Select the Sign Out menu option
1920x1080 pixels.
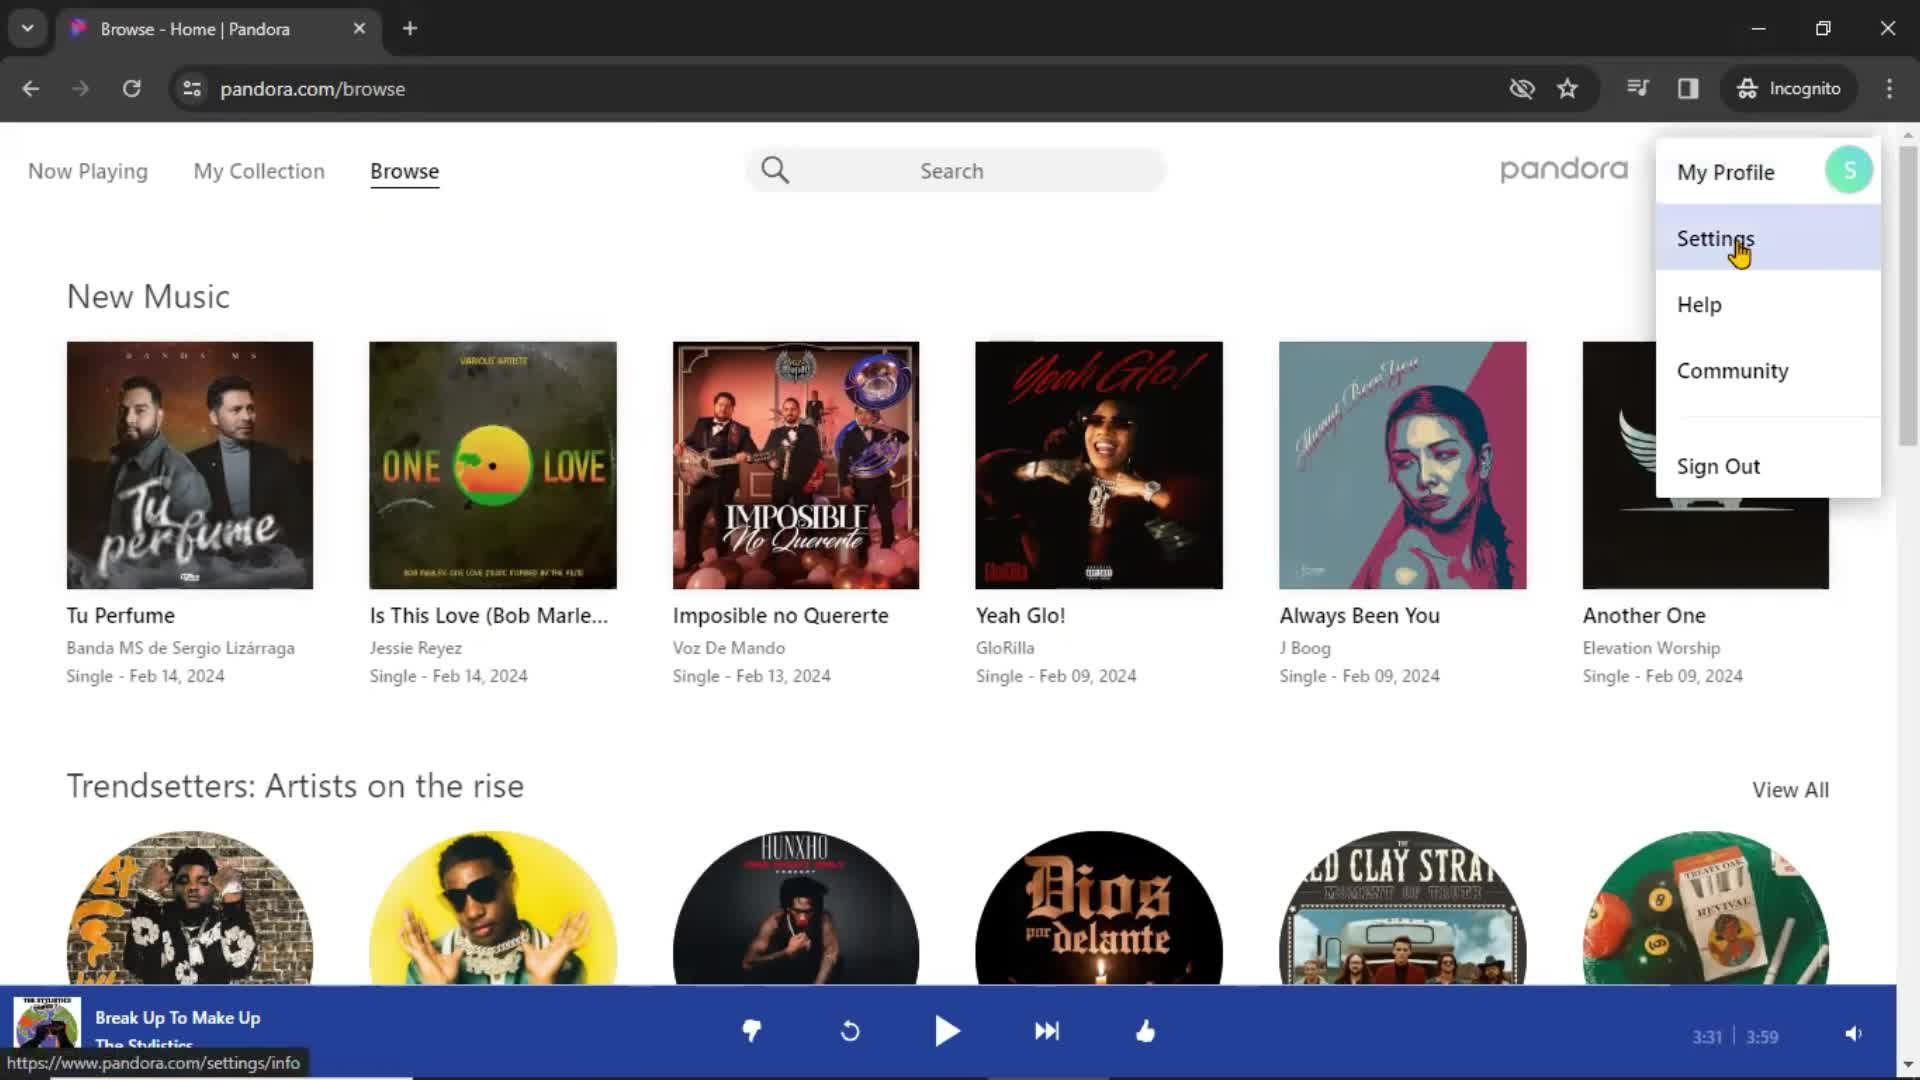tap(1718, 465)
